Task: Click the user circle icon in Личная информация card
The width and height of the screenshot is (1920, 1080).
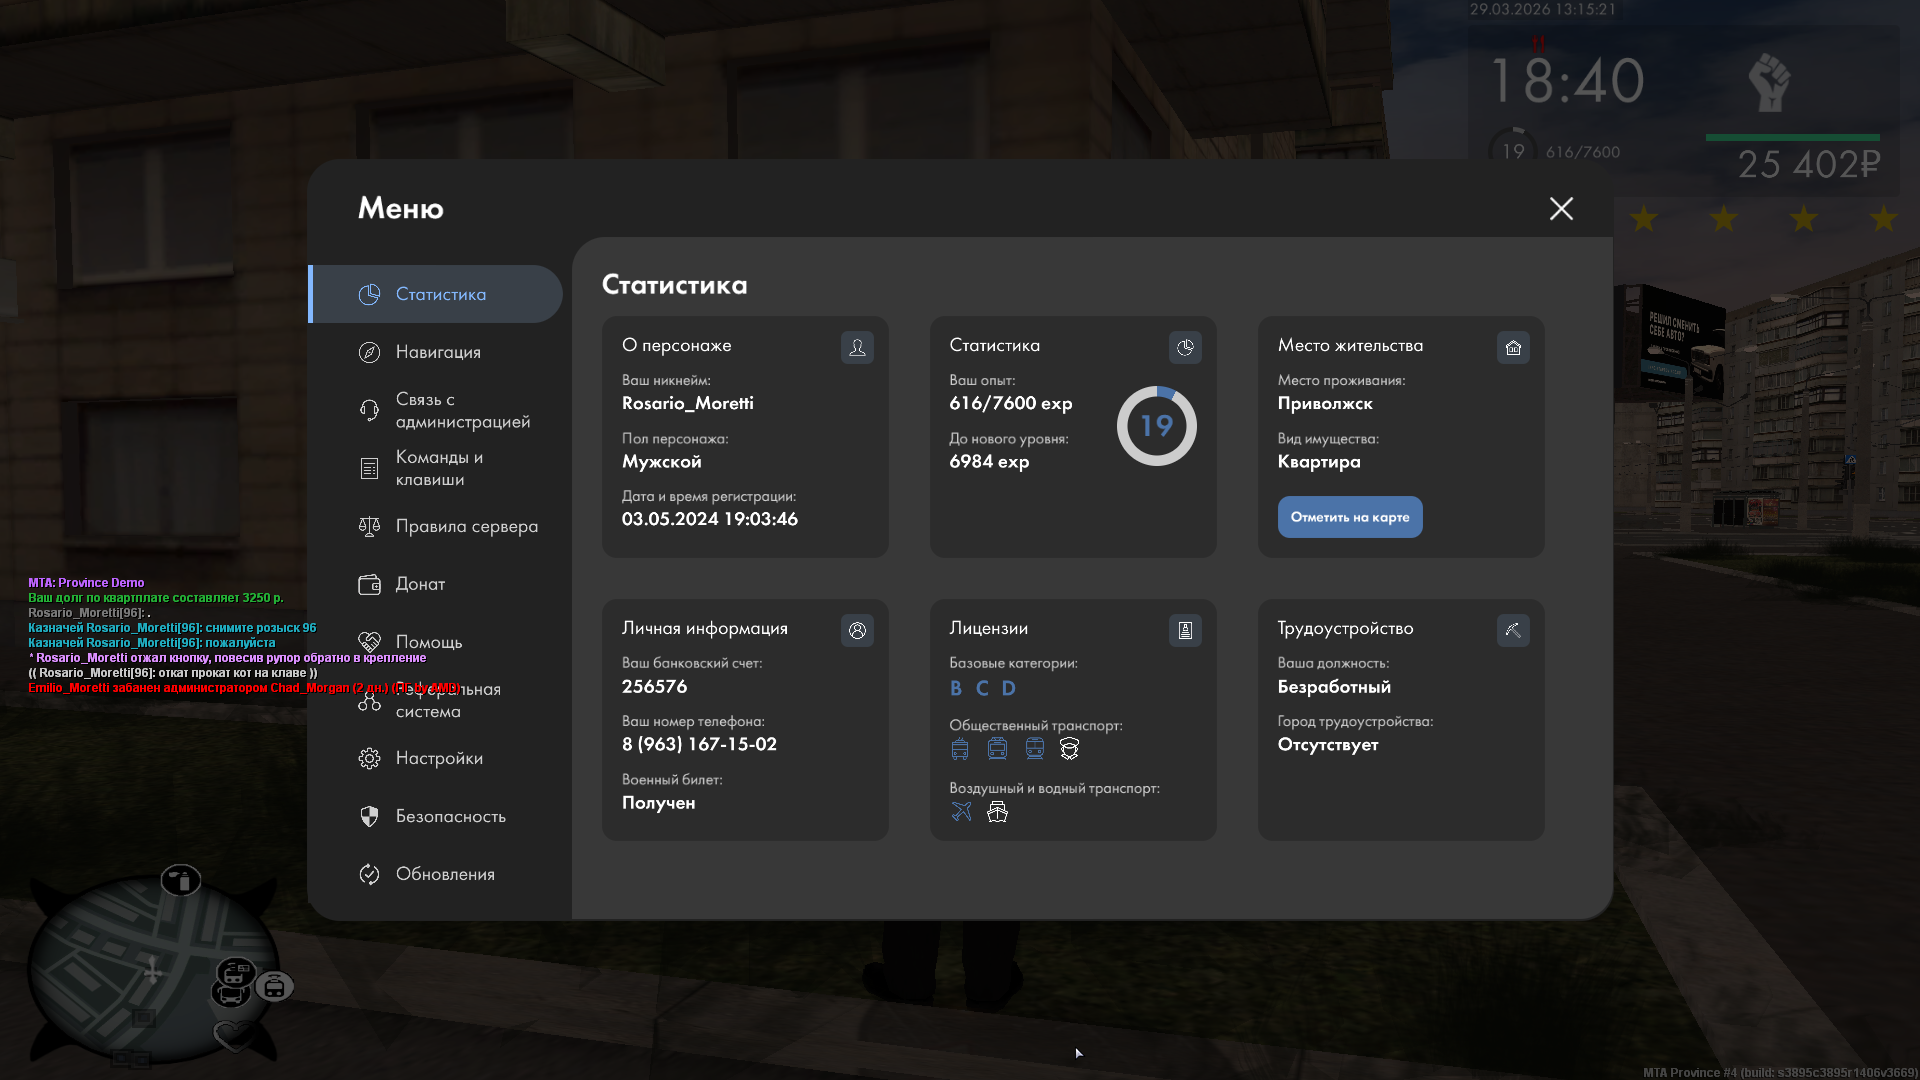Action: (857, 630)
